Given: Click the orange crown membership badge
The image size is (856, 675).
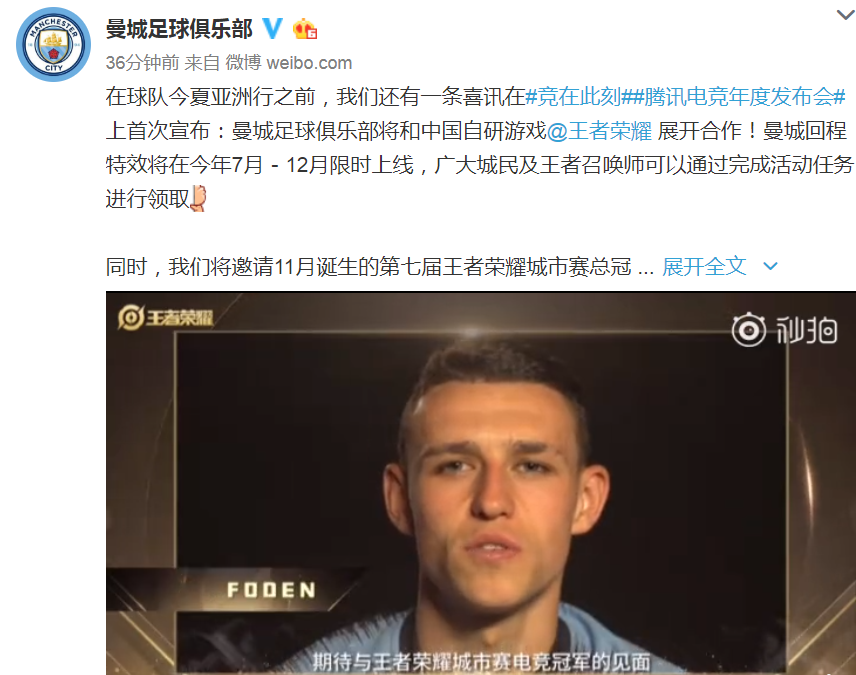Looking at the screenshot, I should pyautogui.click(x=305, y=29).
